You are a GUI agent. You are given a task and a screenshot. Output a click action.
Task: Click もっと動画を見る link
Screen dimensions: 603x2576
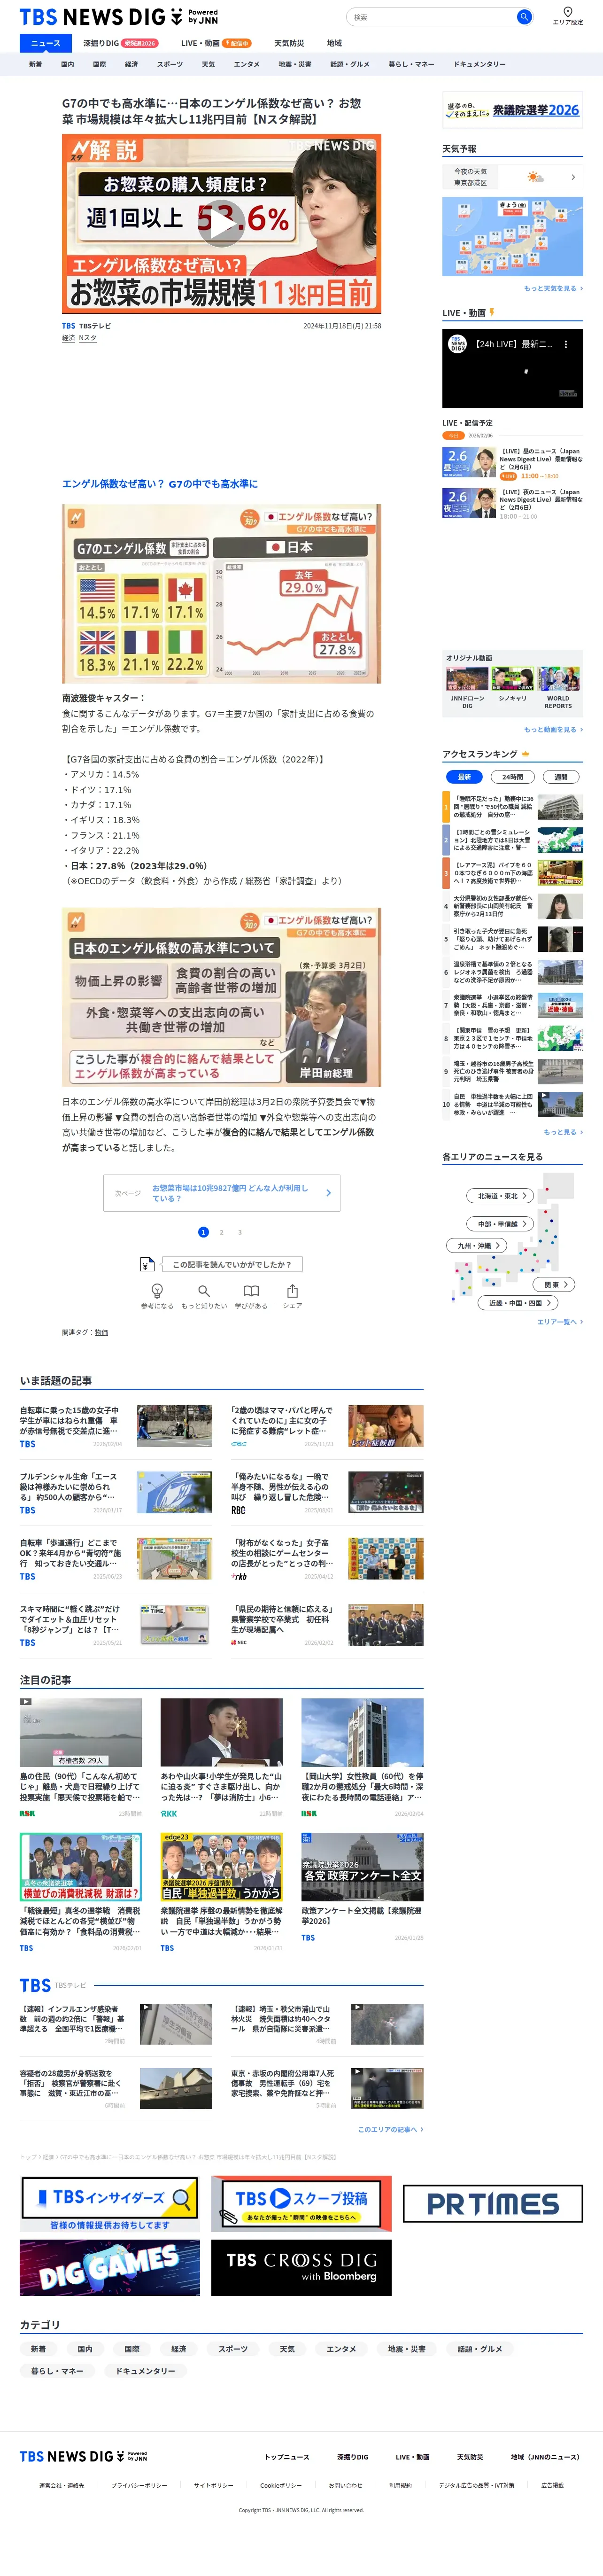coord(553,729)
